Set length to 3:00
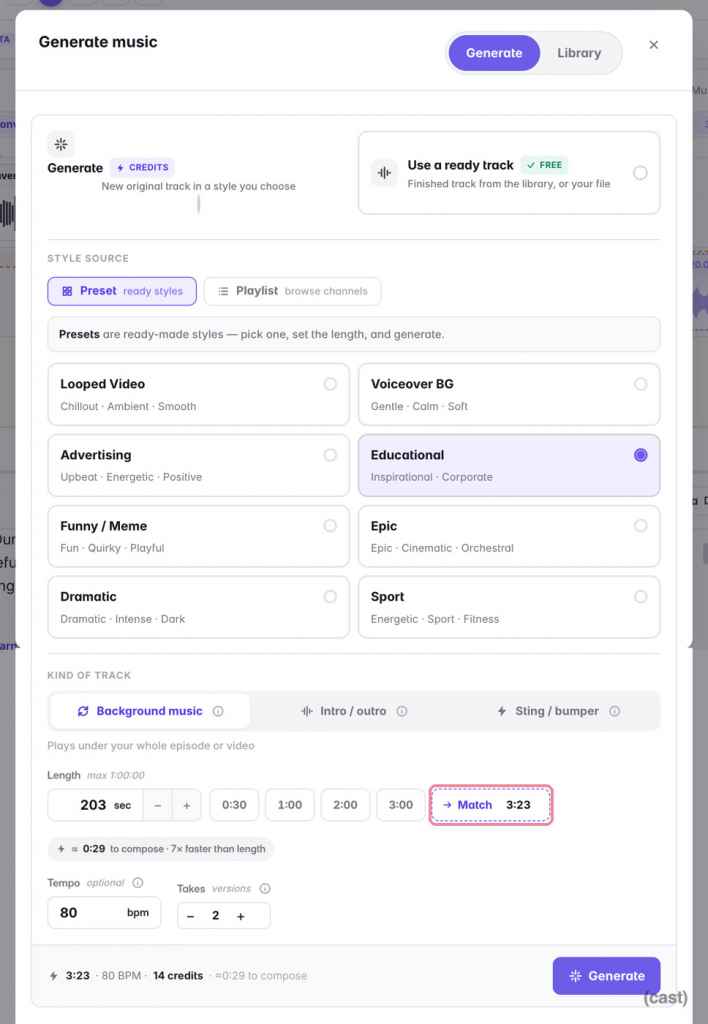This screenshot has height=1024, width=708. [x=401, y=805]
